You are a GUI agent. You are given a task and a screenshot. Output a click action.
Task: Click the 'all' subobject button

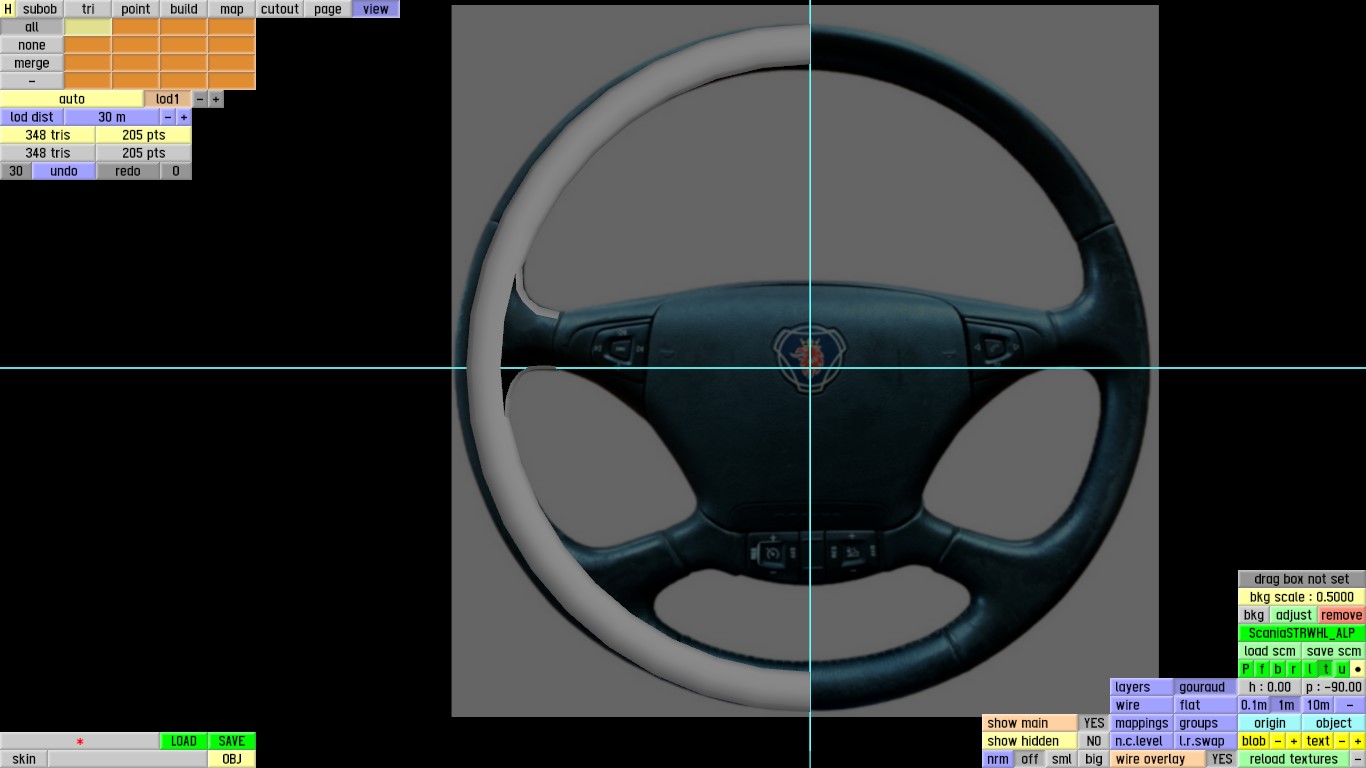[x=32, y=27]
